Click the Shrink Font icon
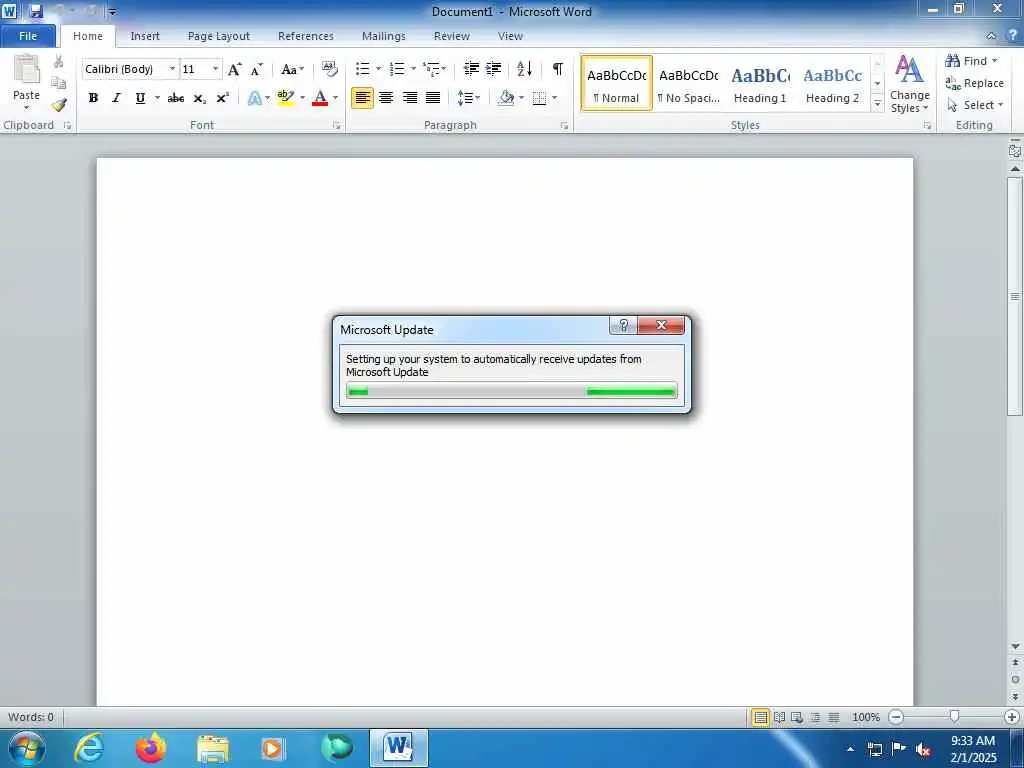The image size is (1024, 768). 257,69
